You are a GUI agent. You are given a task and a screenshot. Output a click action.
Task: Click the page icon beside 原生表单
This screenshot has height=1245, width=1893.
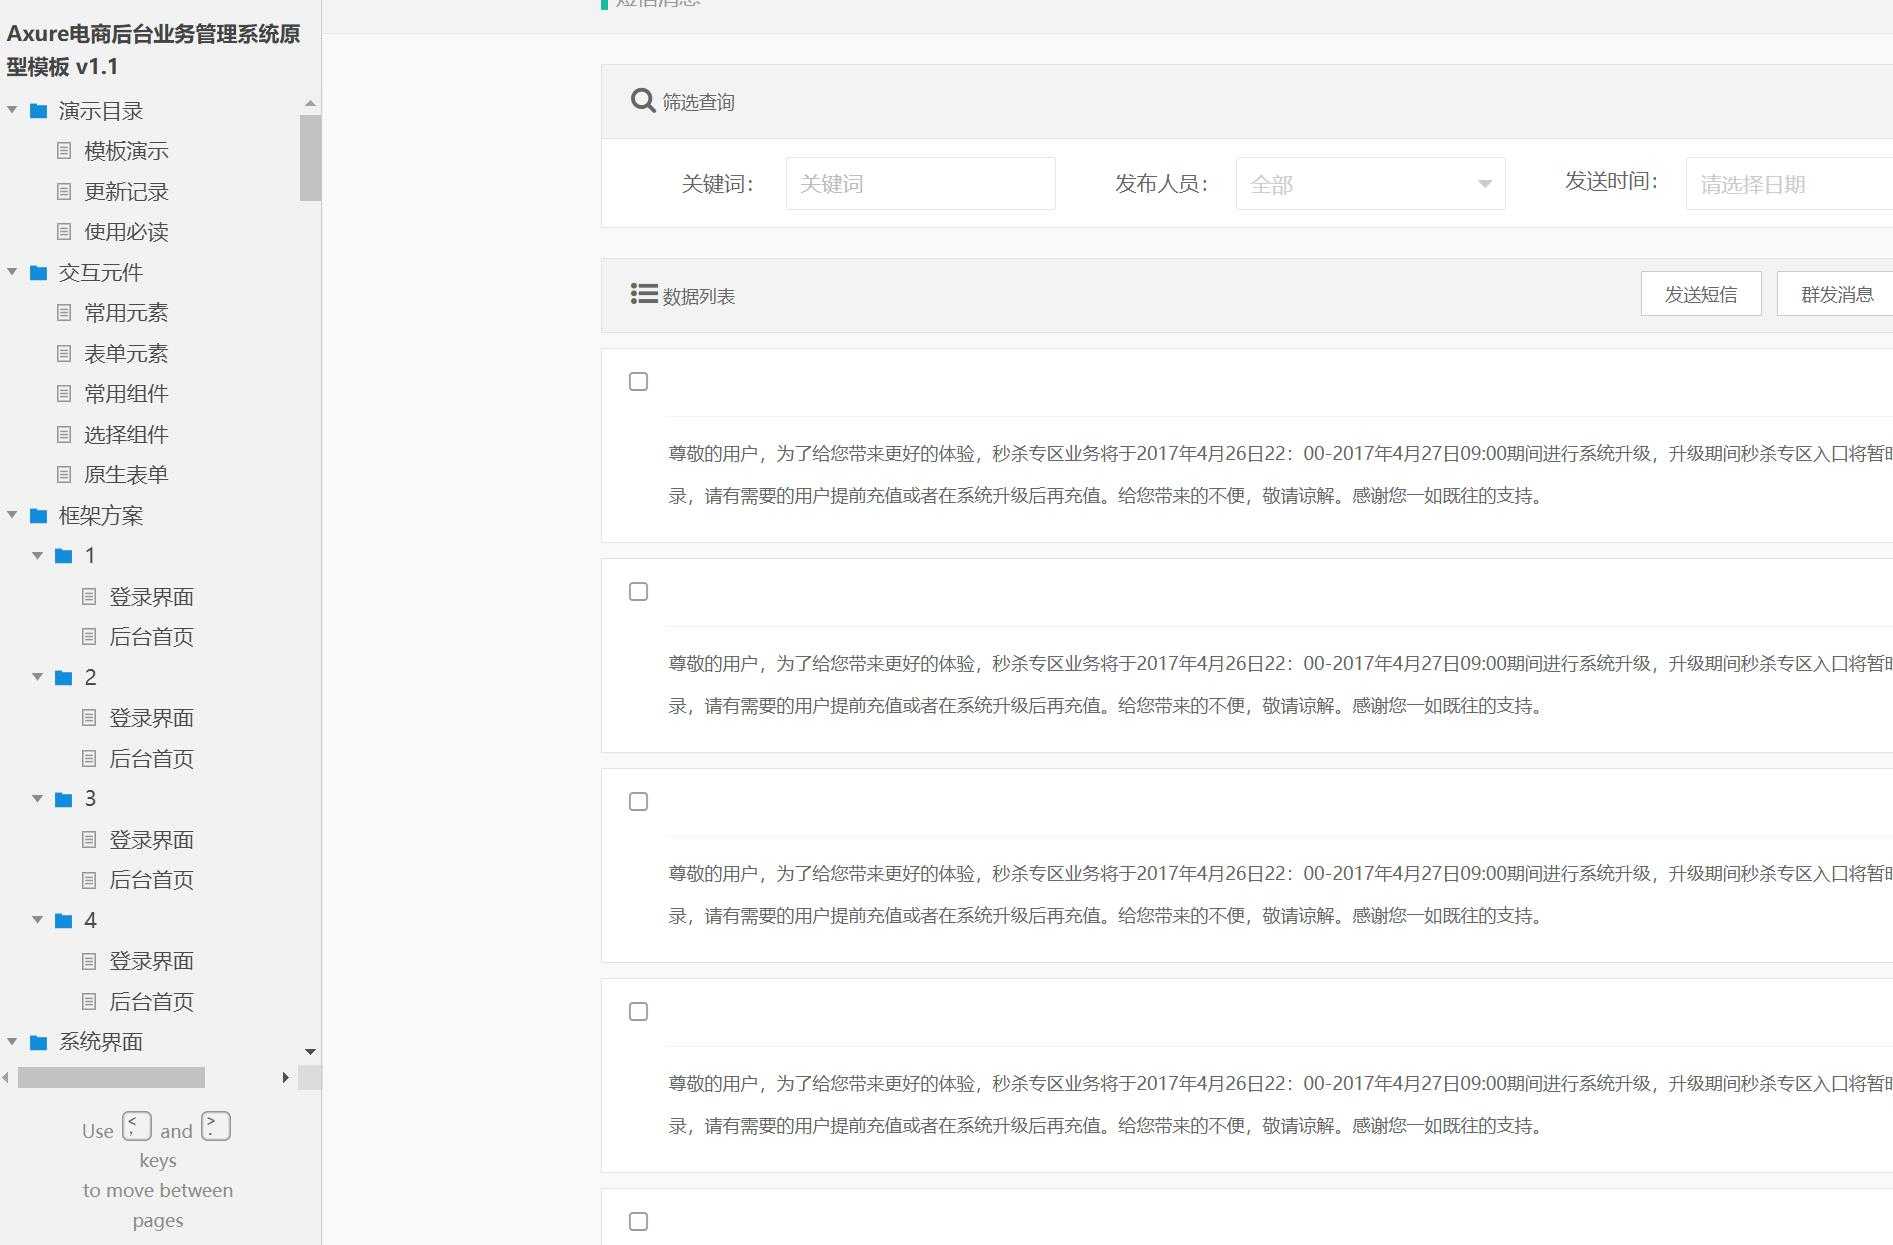click(65, 474)
